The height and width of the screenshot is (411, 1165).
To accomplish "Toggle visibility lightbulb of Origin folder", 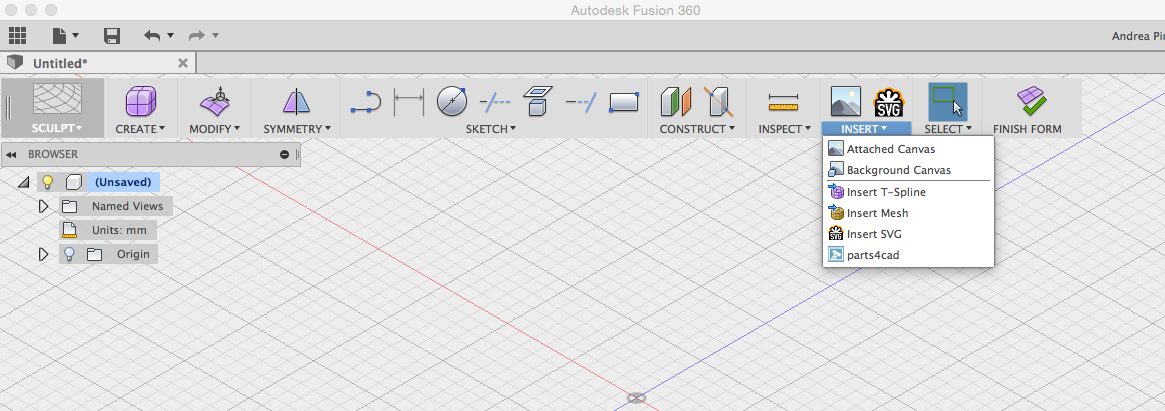I will tap(70, 254).
